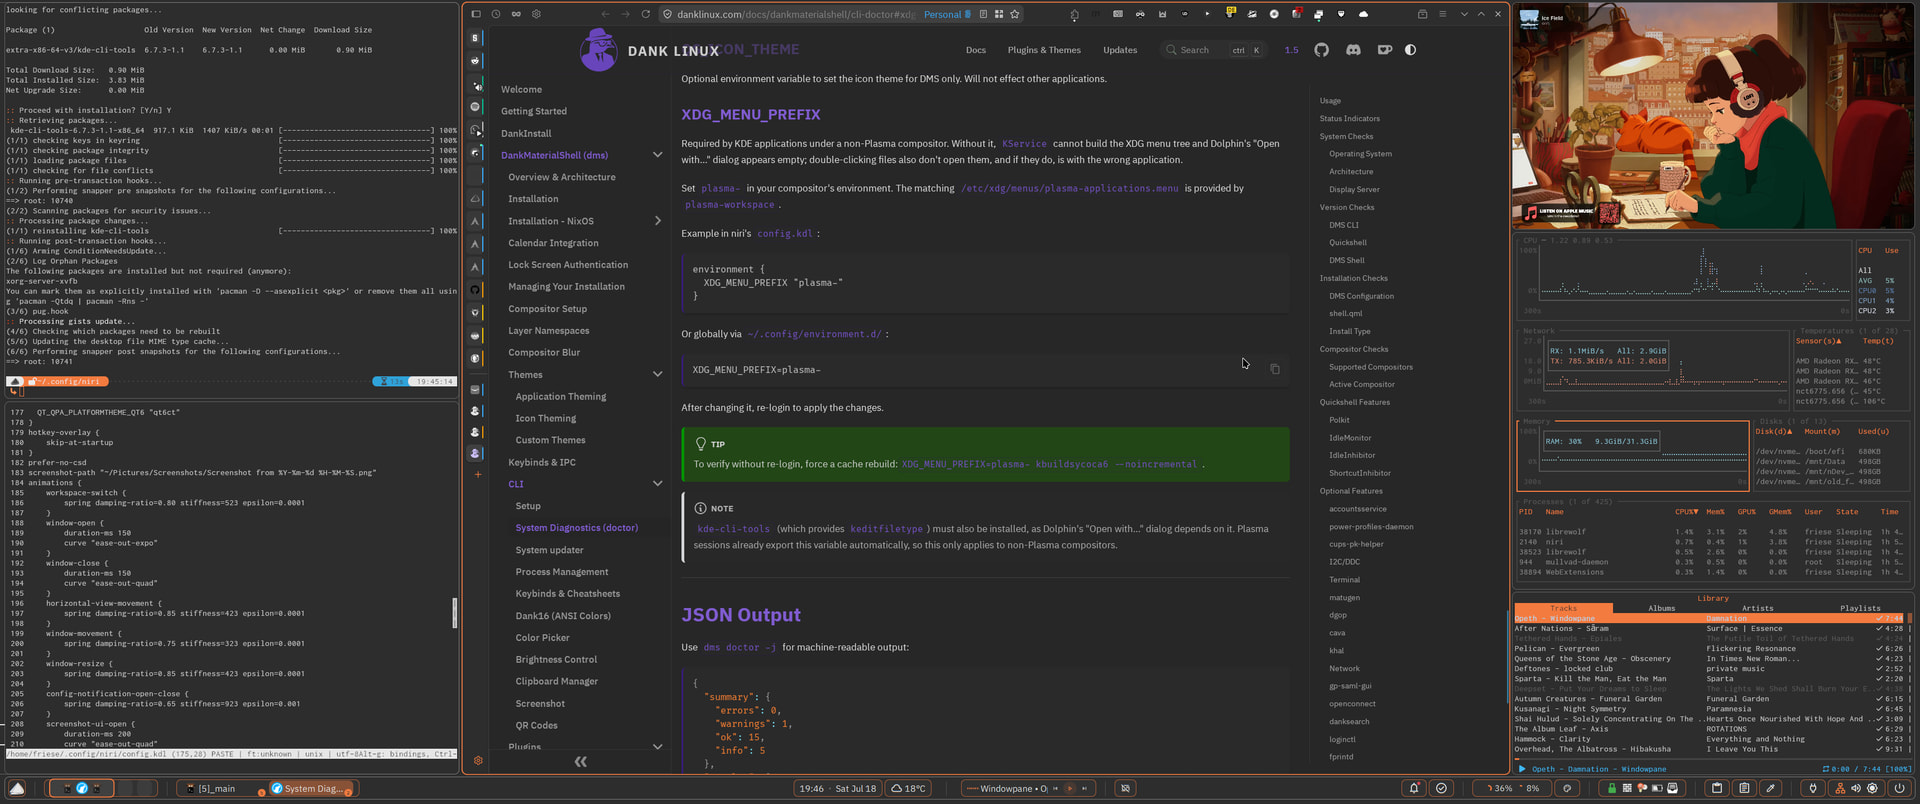Click the lofi Apple Music video thumbnail

click(1712, 117)
